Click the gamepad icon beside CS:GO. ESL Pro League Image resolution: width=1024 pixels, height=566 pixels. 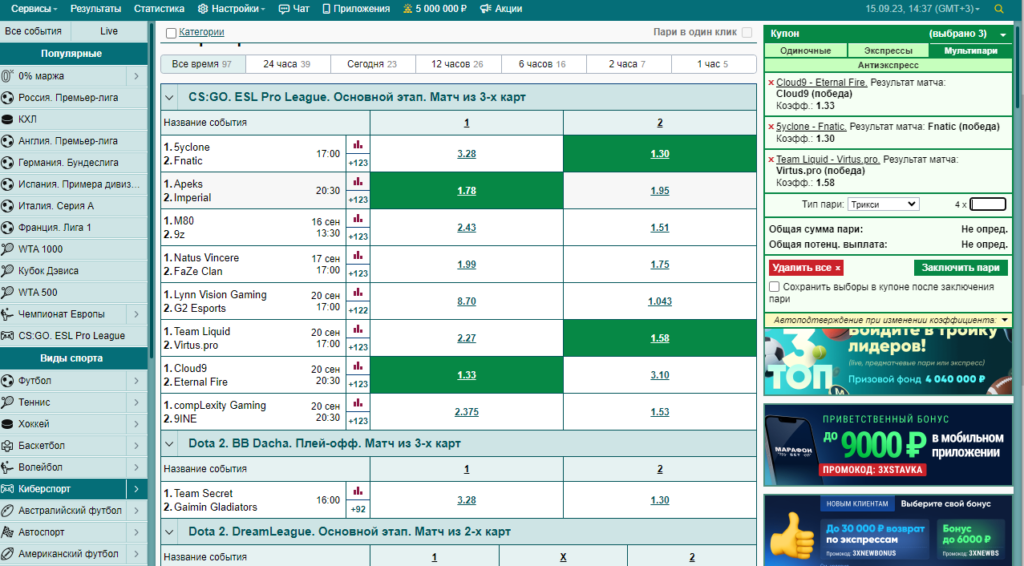pyautogui.click(x=8, y=336)
